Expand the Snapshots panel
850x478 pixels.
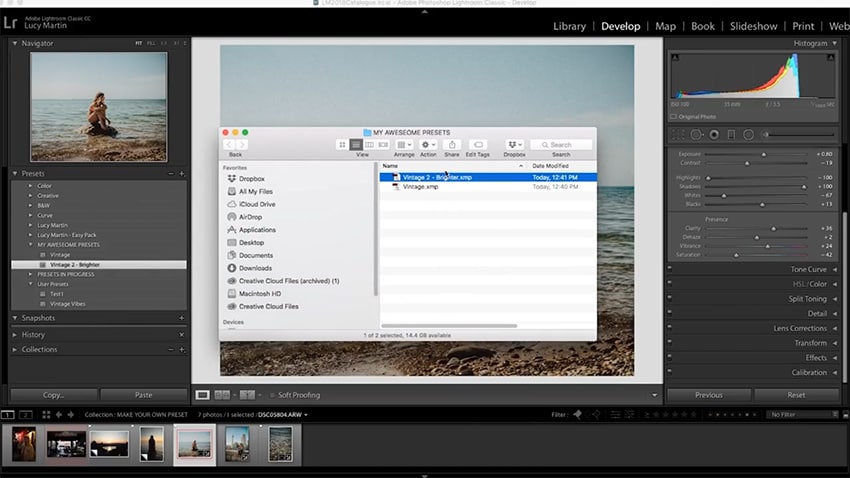pyautogui.click(x=15, y=318)
